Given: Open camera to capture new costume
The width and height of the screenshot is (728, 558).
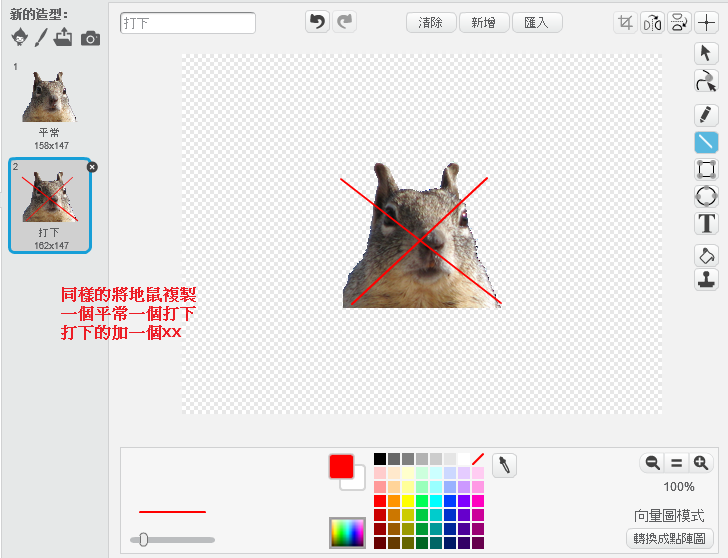Looking at the screenshot, I should (x=90, y=38).
